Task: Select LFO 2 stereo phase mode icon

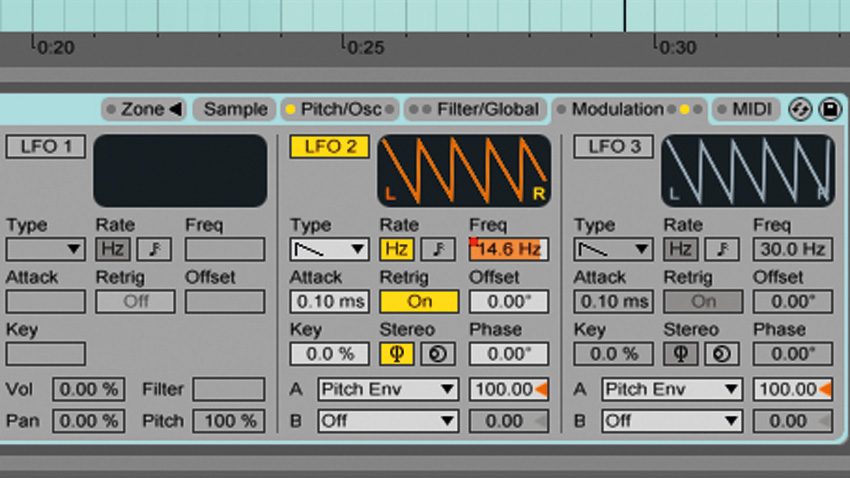Action: [x=397, y=354]
